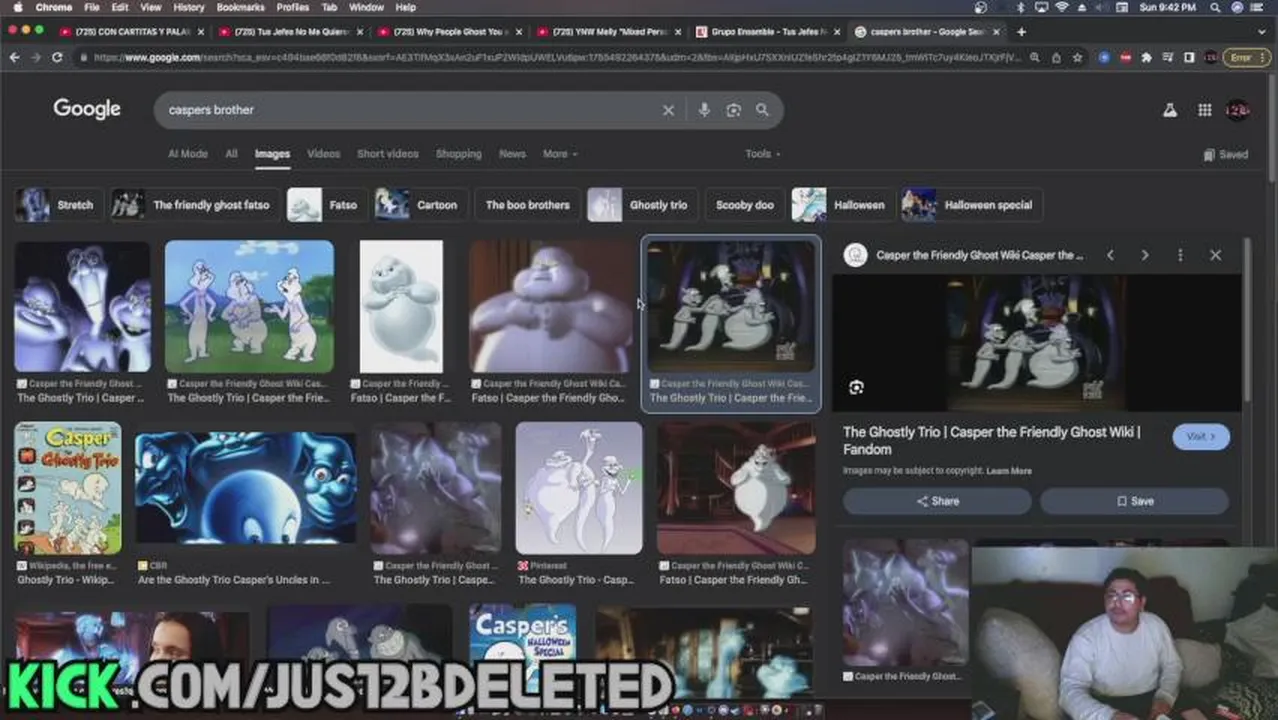Open the Profiles menu in the menu bar
The width and height of the screenshot is (1278, 720).
coord(292,7)
